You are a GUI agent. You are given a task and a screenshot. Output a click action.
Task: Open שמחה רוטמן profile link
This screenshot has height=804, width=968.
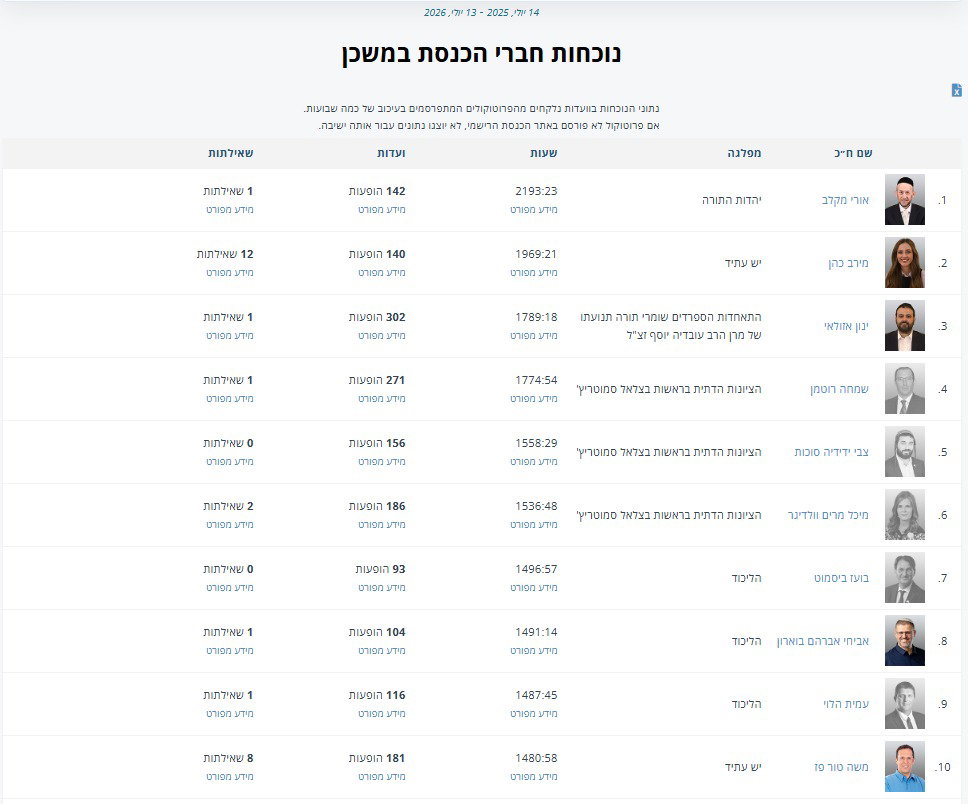coord(840,389)
